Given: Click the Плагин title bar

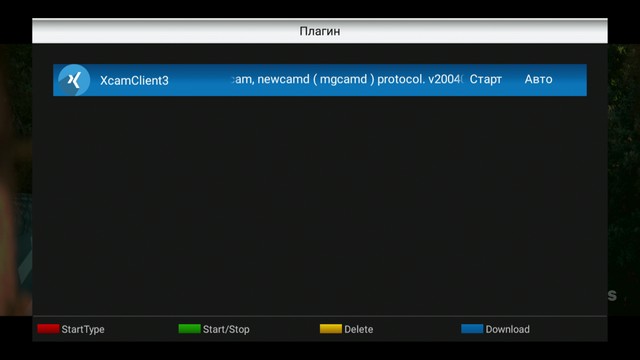Looking at the screenshot, I should (x=320, y=31).
